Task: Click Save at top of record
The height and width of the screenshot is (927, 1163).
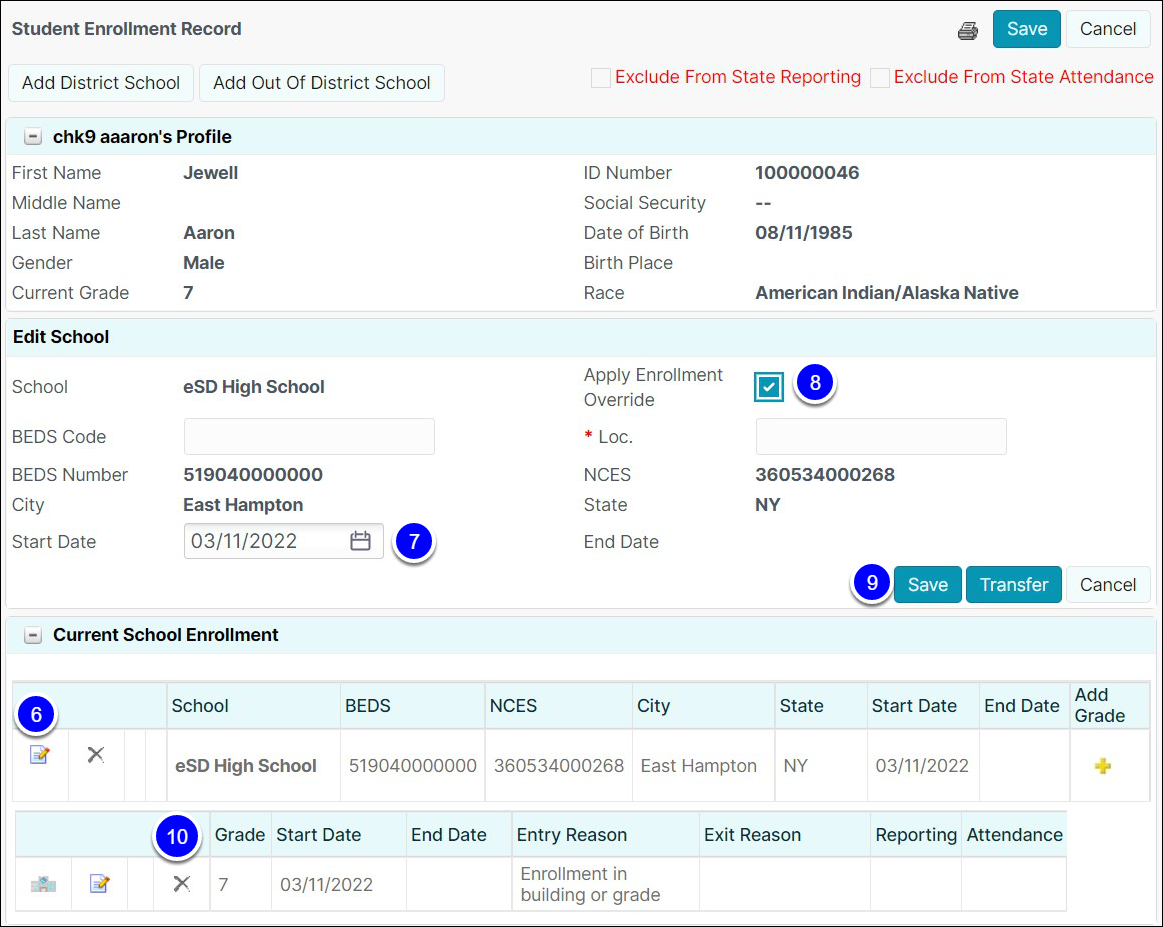Action: click(1027, 29)
